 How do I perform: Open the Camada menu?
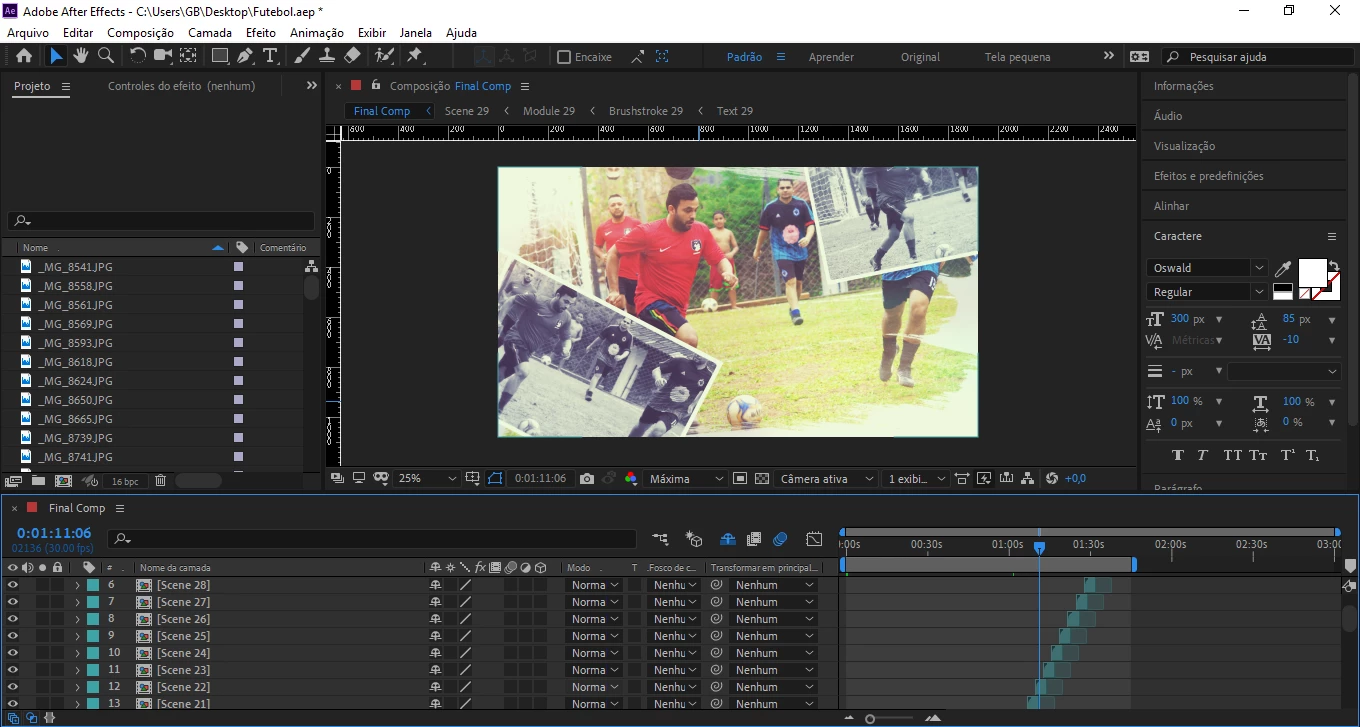pos(210,33)
